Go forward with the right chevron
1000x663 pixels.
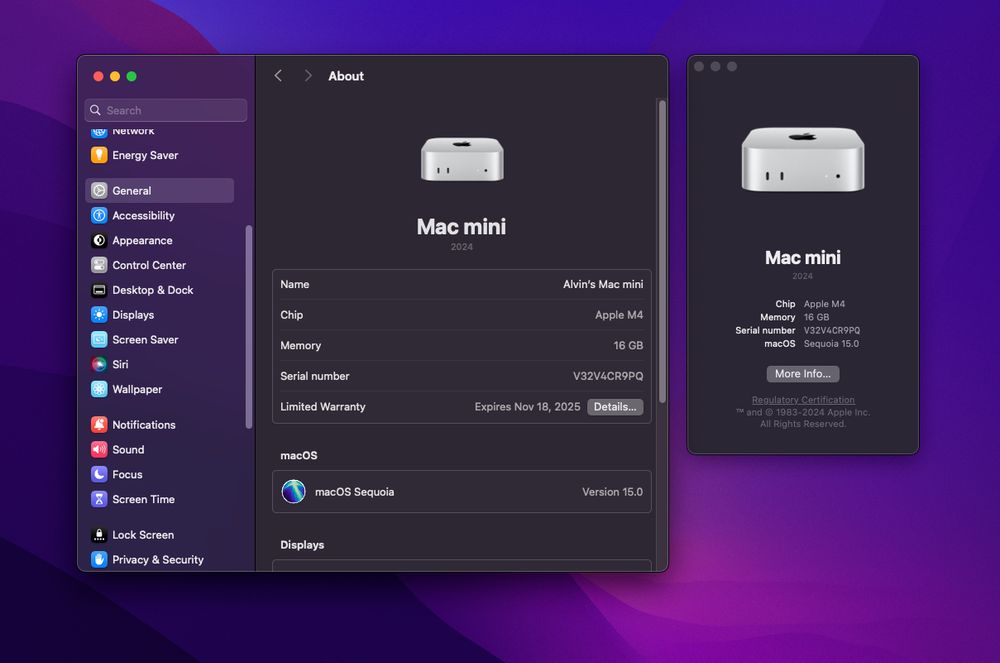[308, 76]
